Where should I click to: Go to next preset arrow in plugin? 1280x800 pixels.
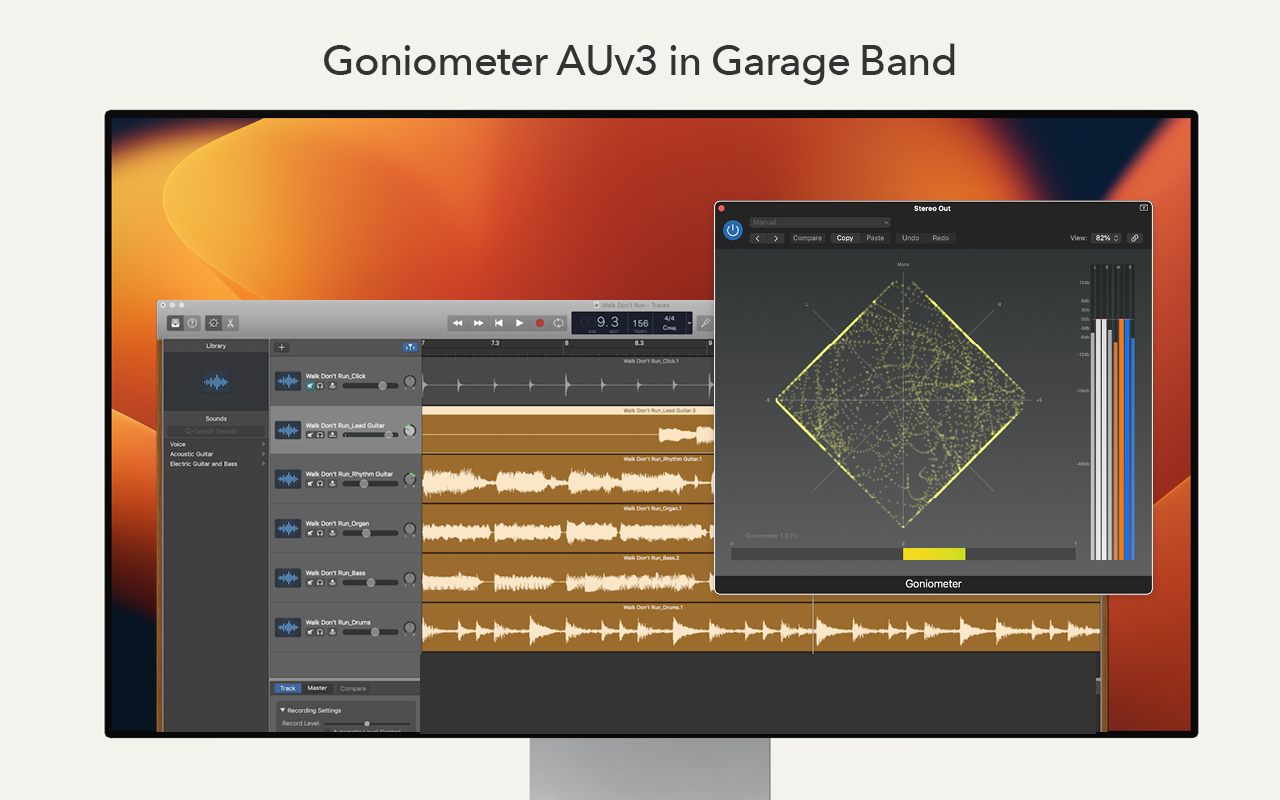[776, 238]
